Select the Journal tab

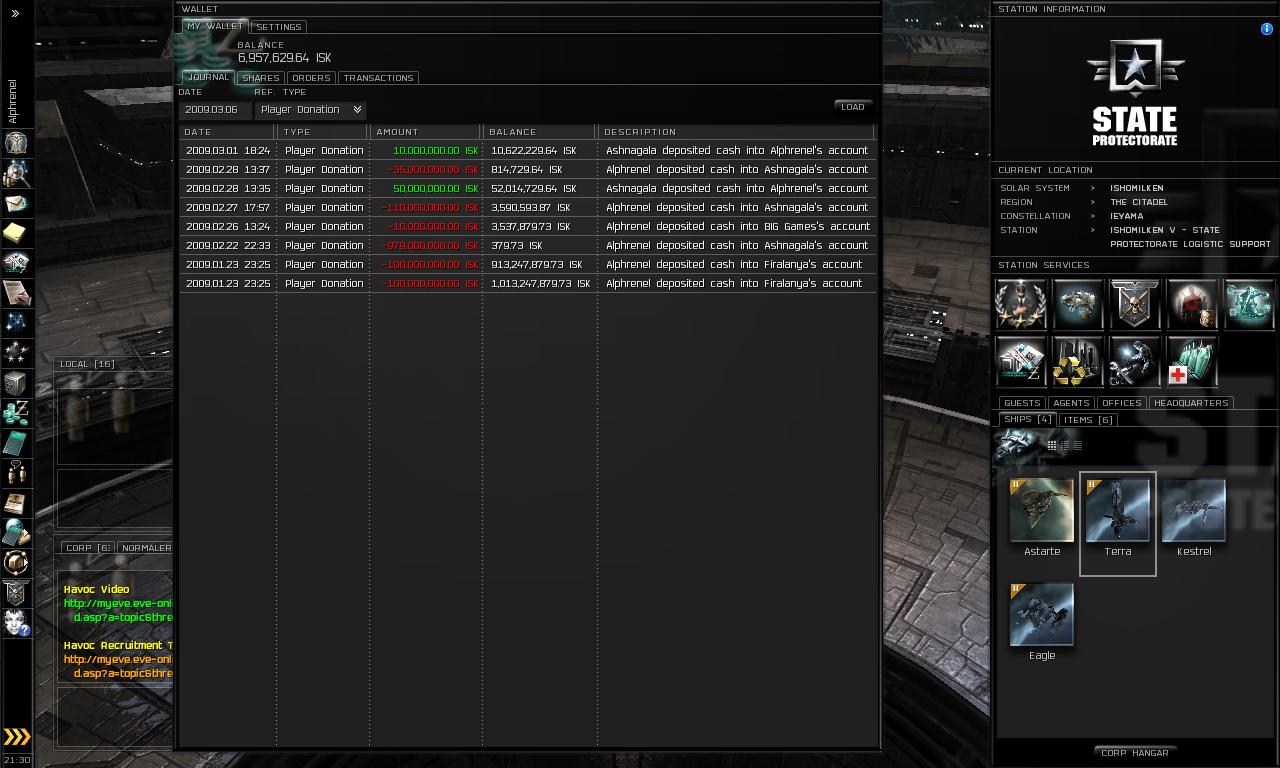point(209,77)
